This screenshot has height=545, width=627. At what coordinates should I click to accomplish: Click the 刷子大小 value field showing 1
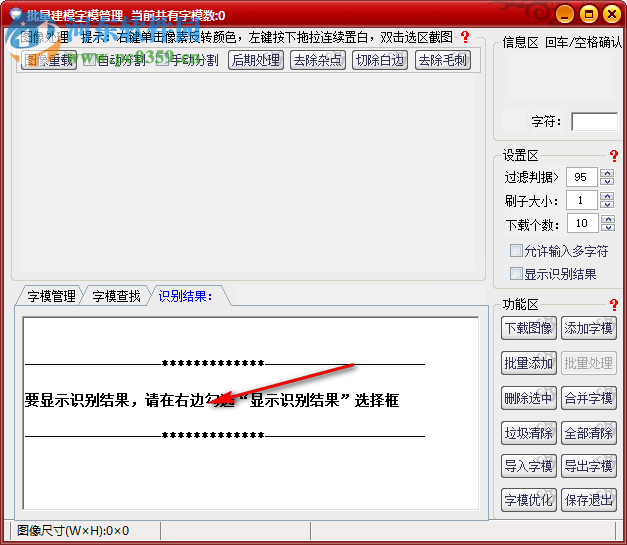point(582,200)
